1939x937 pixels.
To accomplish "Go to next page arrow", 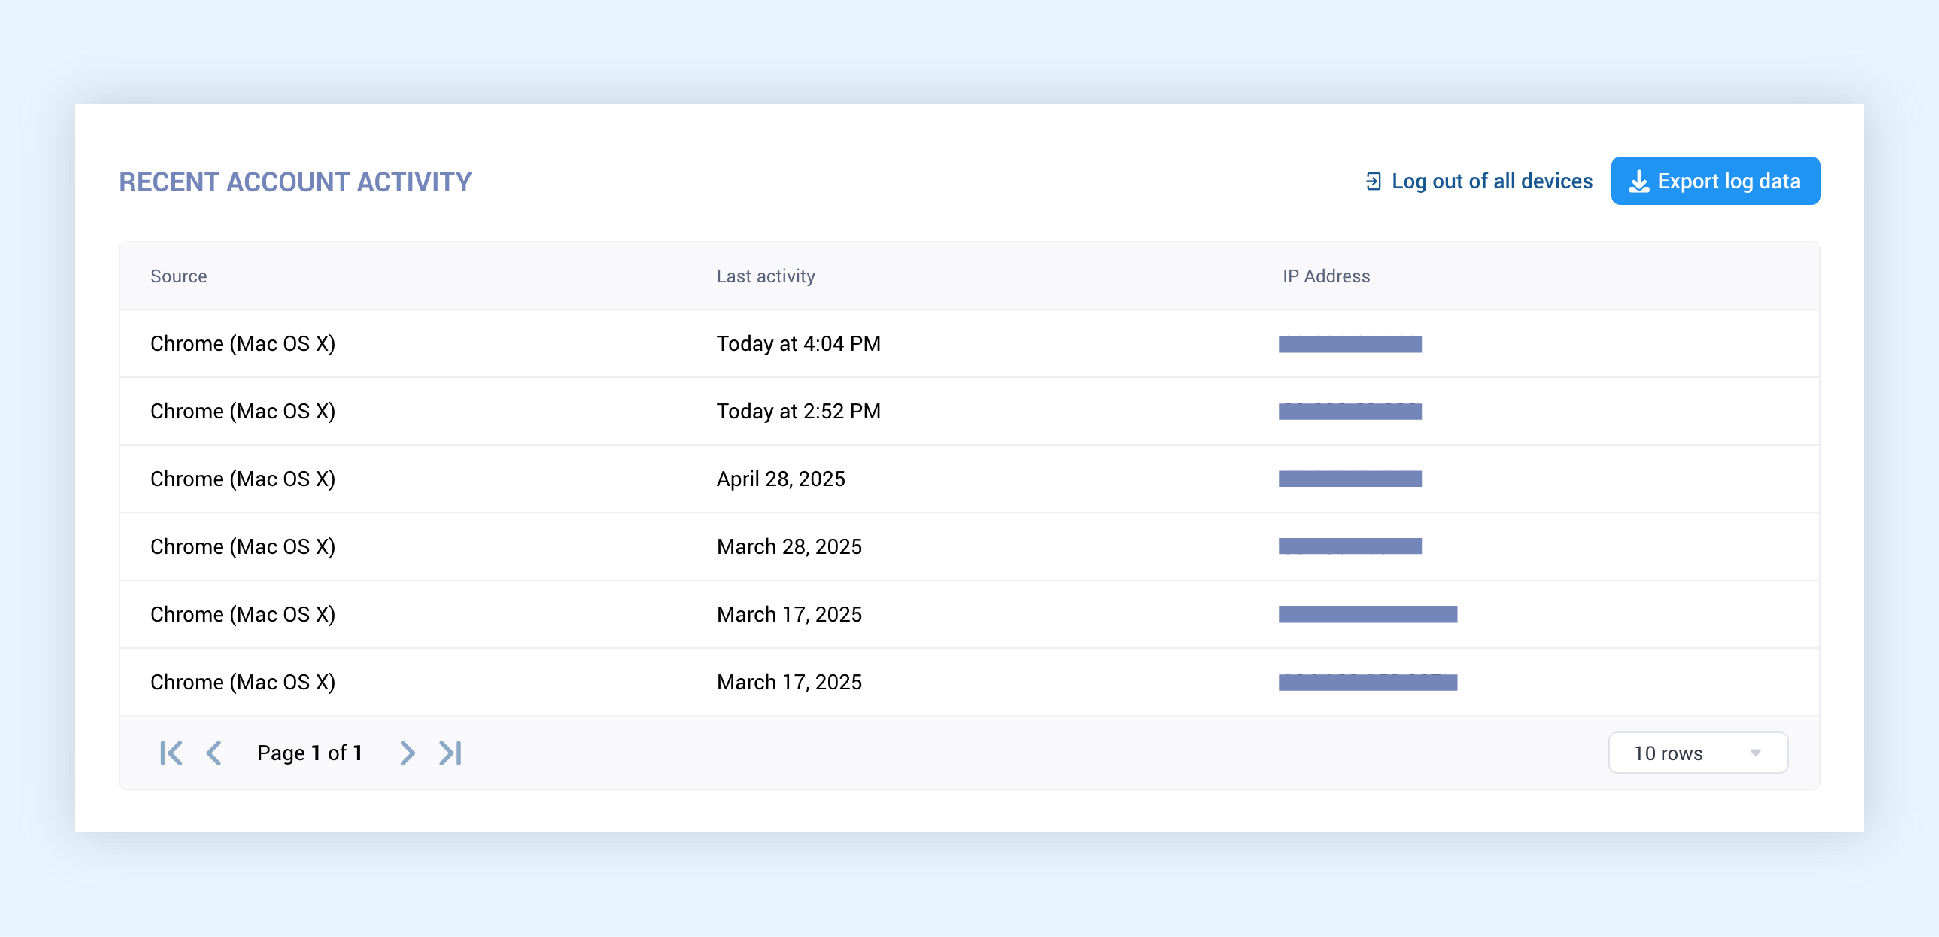I will point(407,753).
